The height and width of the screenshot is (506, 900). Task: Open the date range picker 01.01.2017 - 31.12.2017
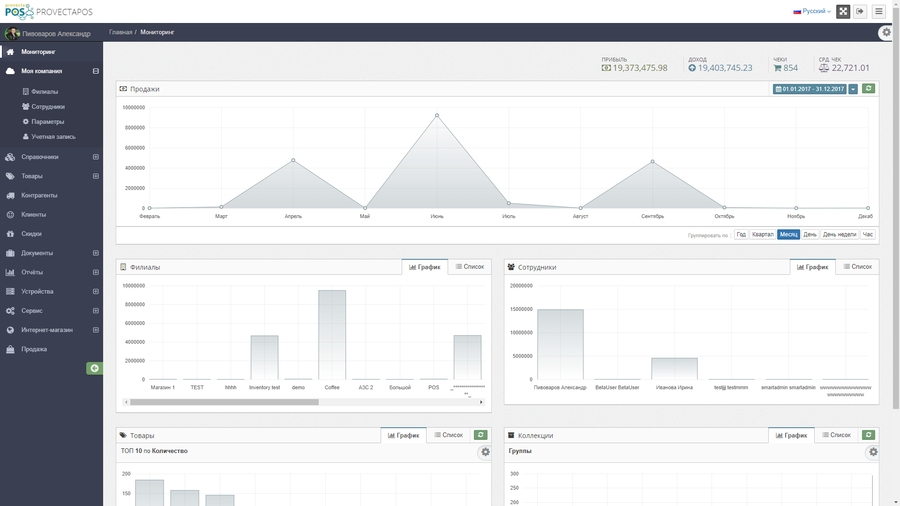pos(809,89)
